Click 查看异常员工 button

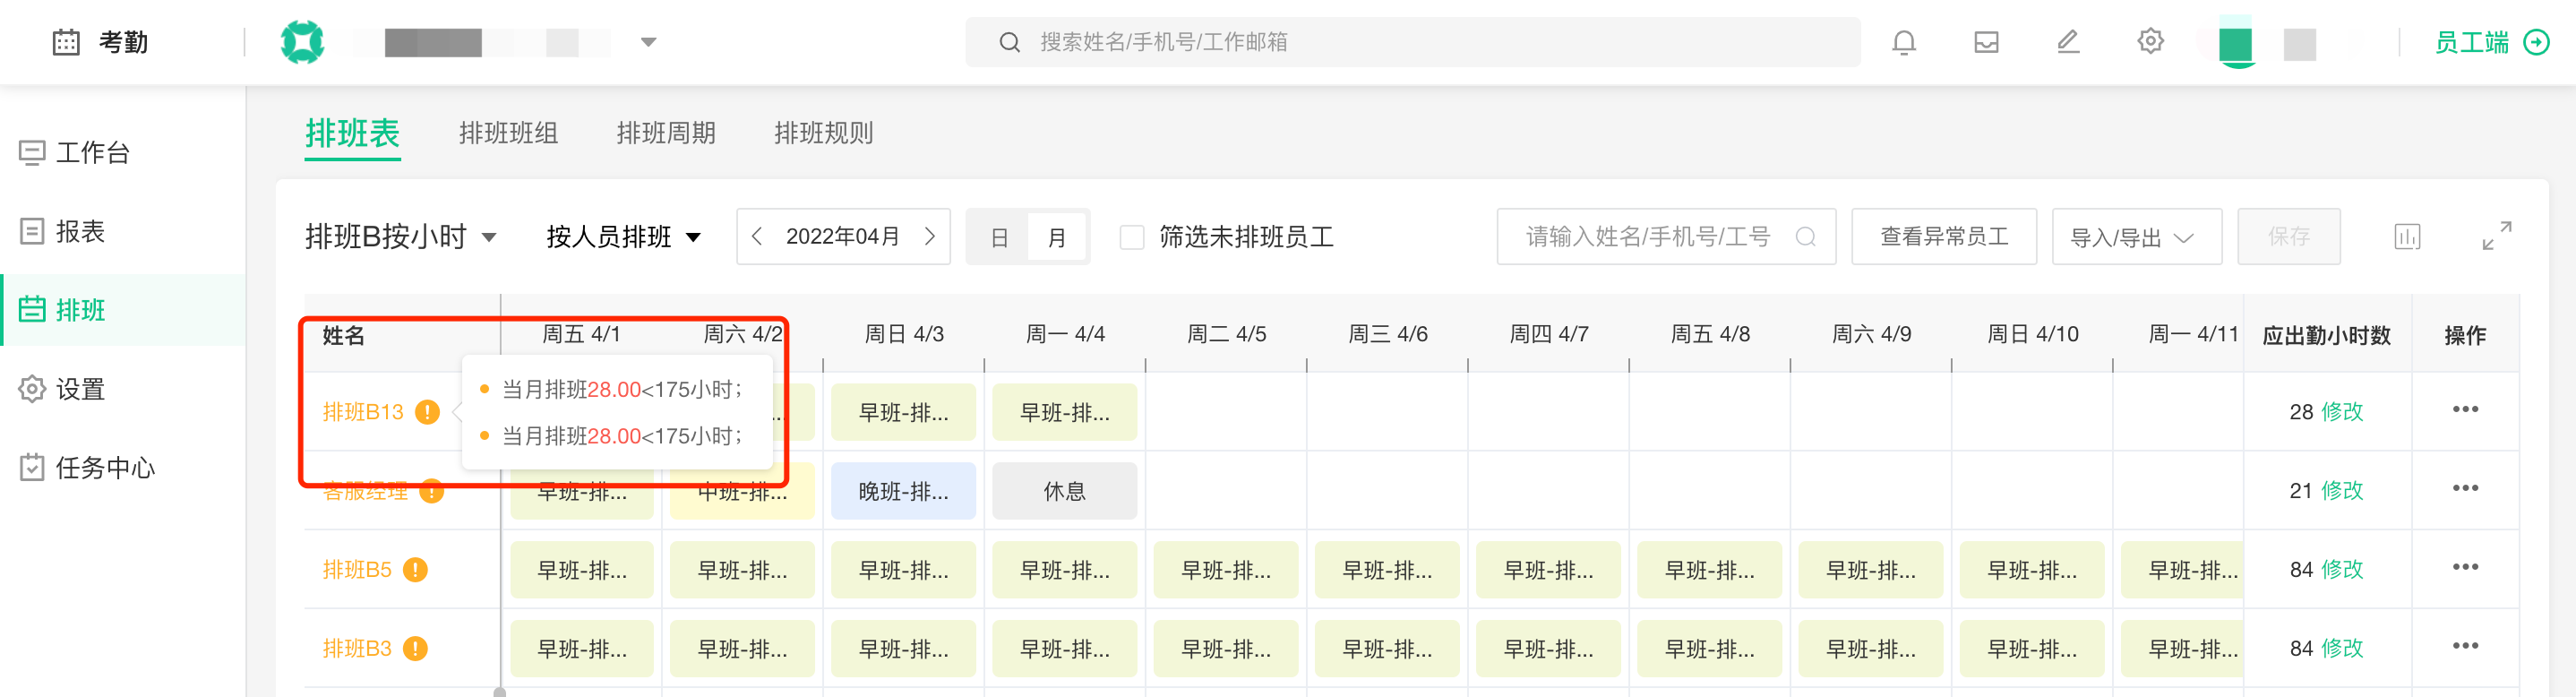[1944, 236]
